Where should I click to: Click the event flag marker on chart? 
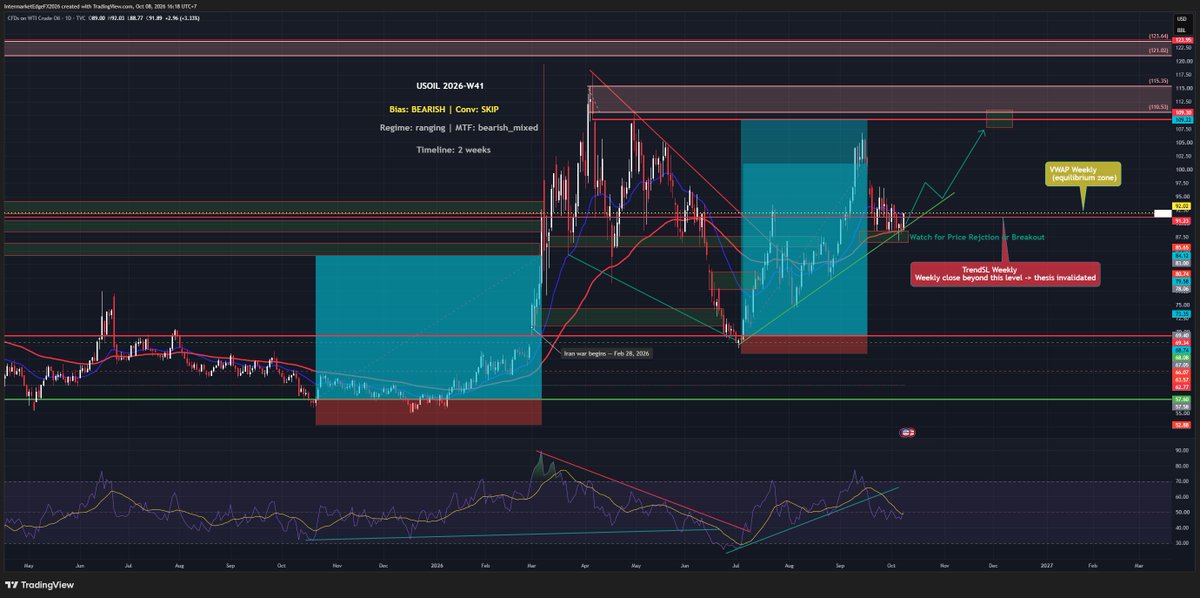910,432
